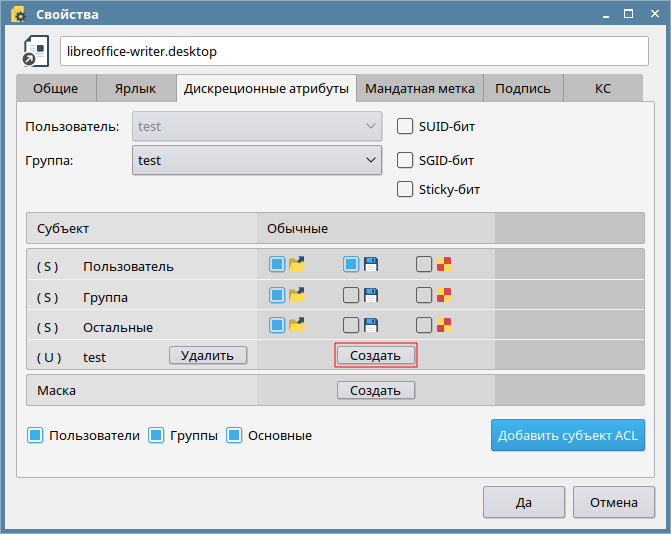Enable the Sticky-бит checkbox
The height and width of the screenshot is (534, 671).
405,189
